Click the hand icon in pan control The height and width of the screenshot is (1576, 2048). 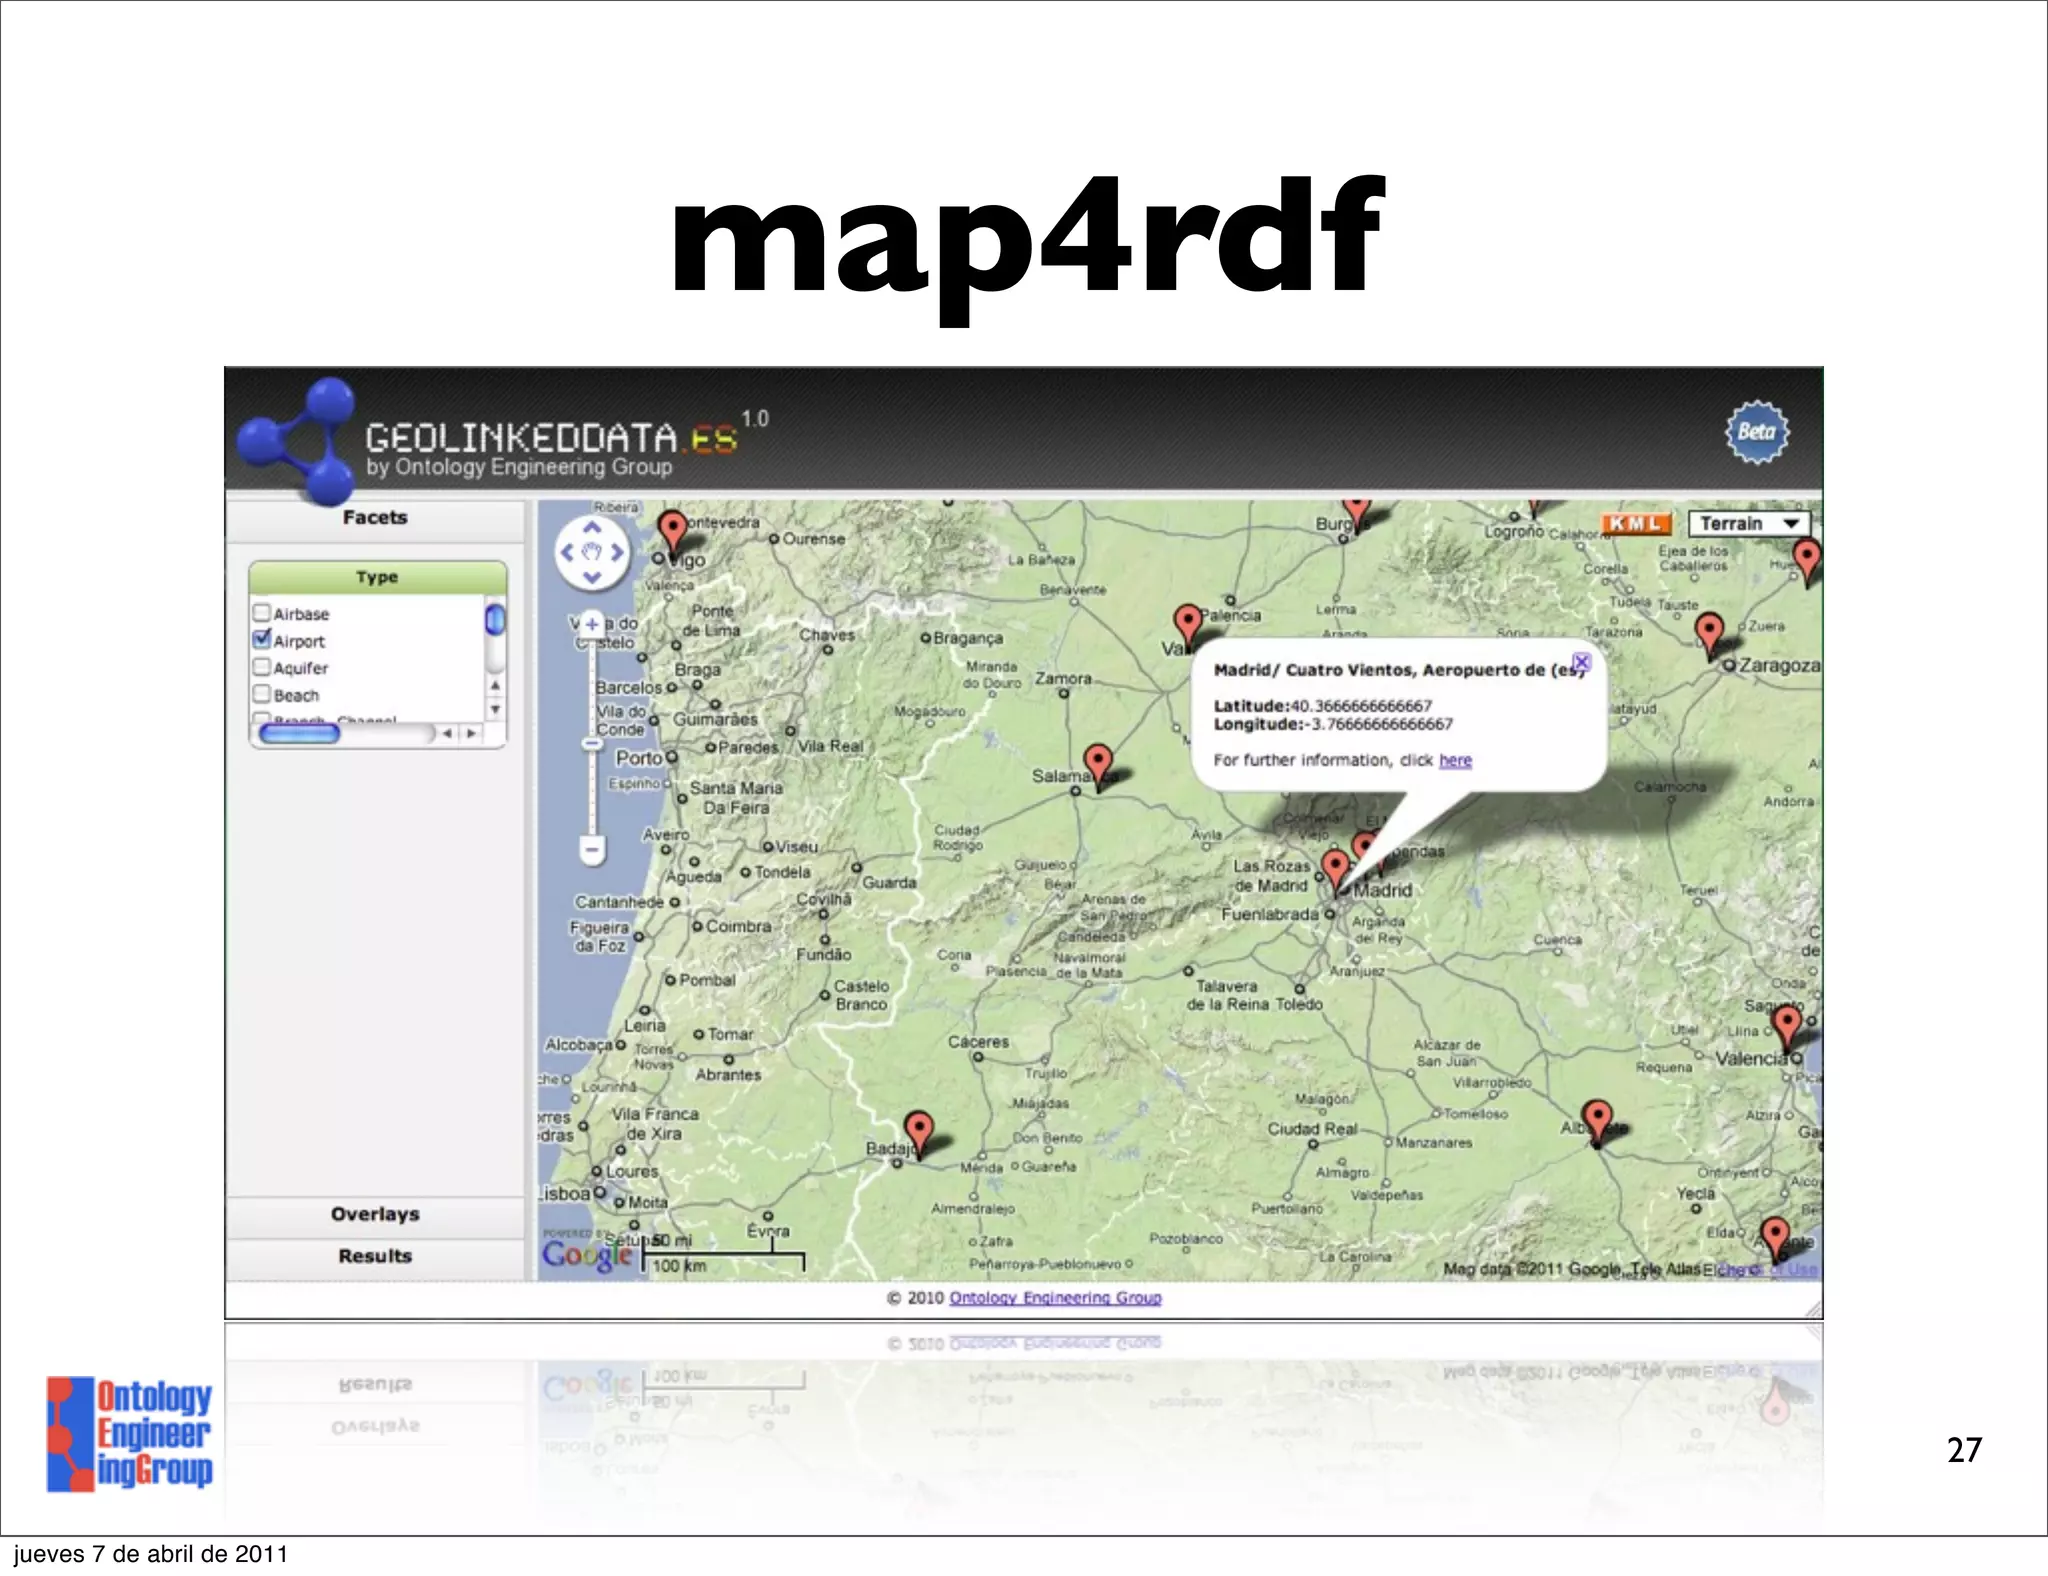pos(592,552)
